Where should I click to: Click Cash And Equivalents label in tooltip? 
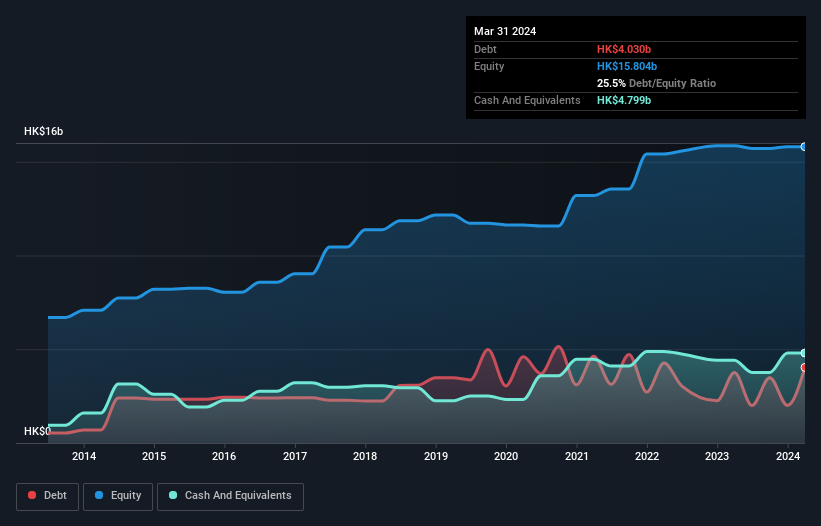pos(527,100)
